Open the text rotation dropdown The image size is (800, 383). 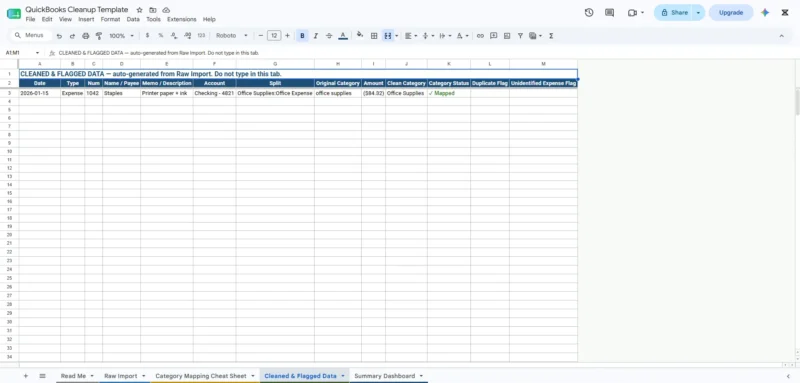pyautogui.click(x=462, y=36)
